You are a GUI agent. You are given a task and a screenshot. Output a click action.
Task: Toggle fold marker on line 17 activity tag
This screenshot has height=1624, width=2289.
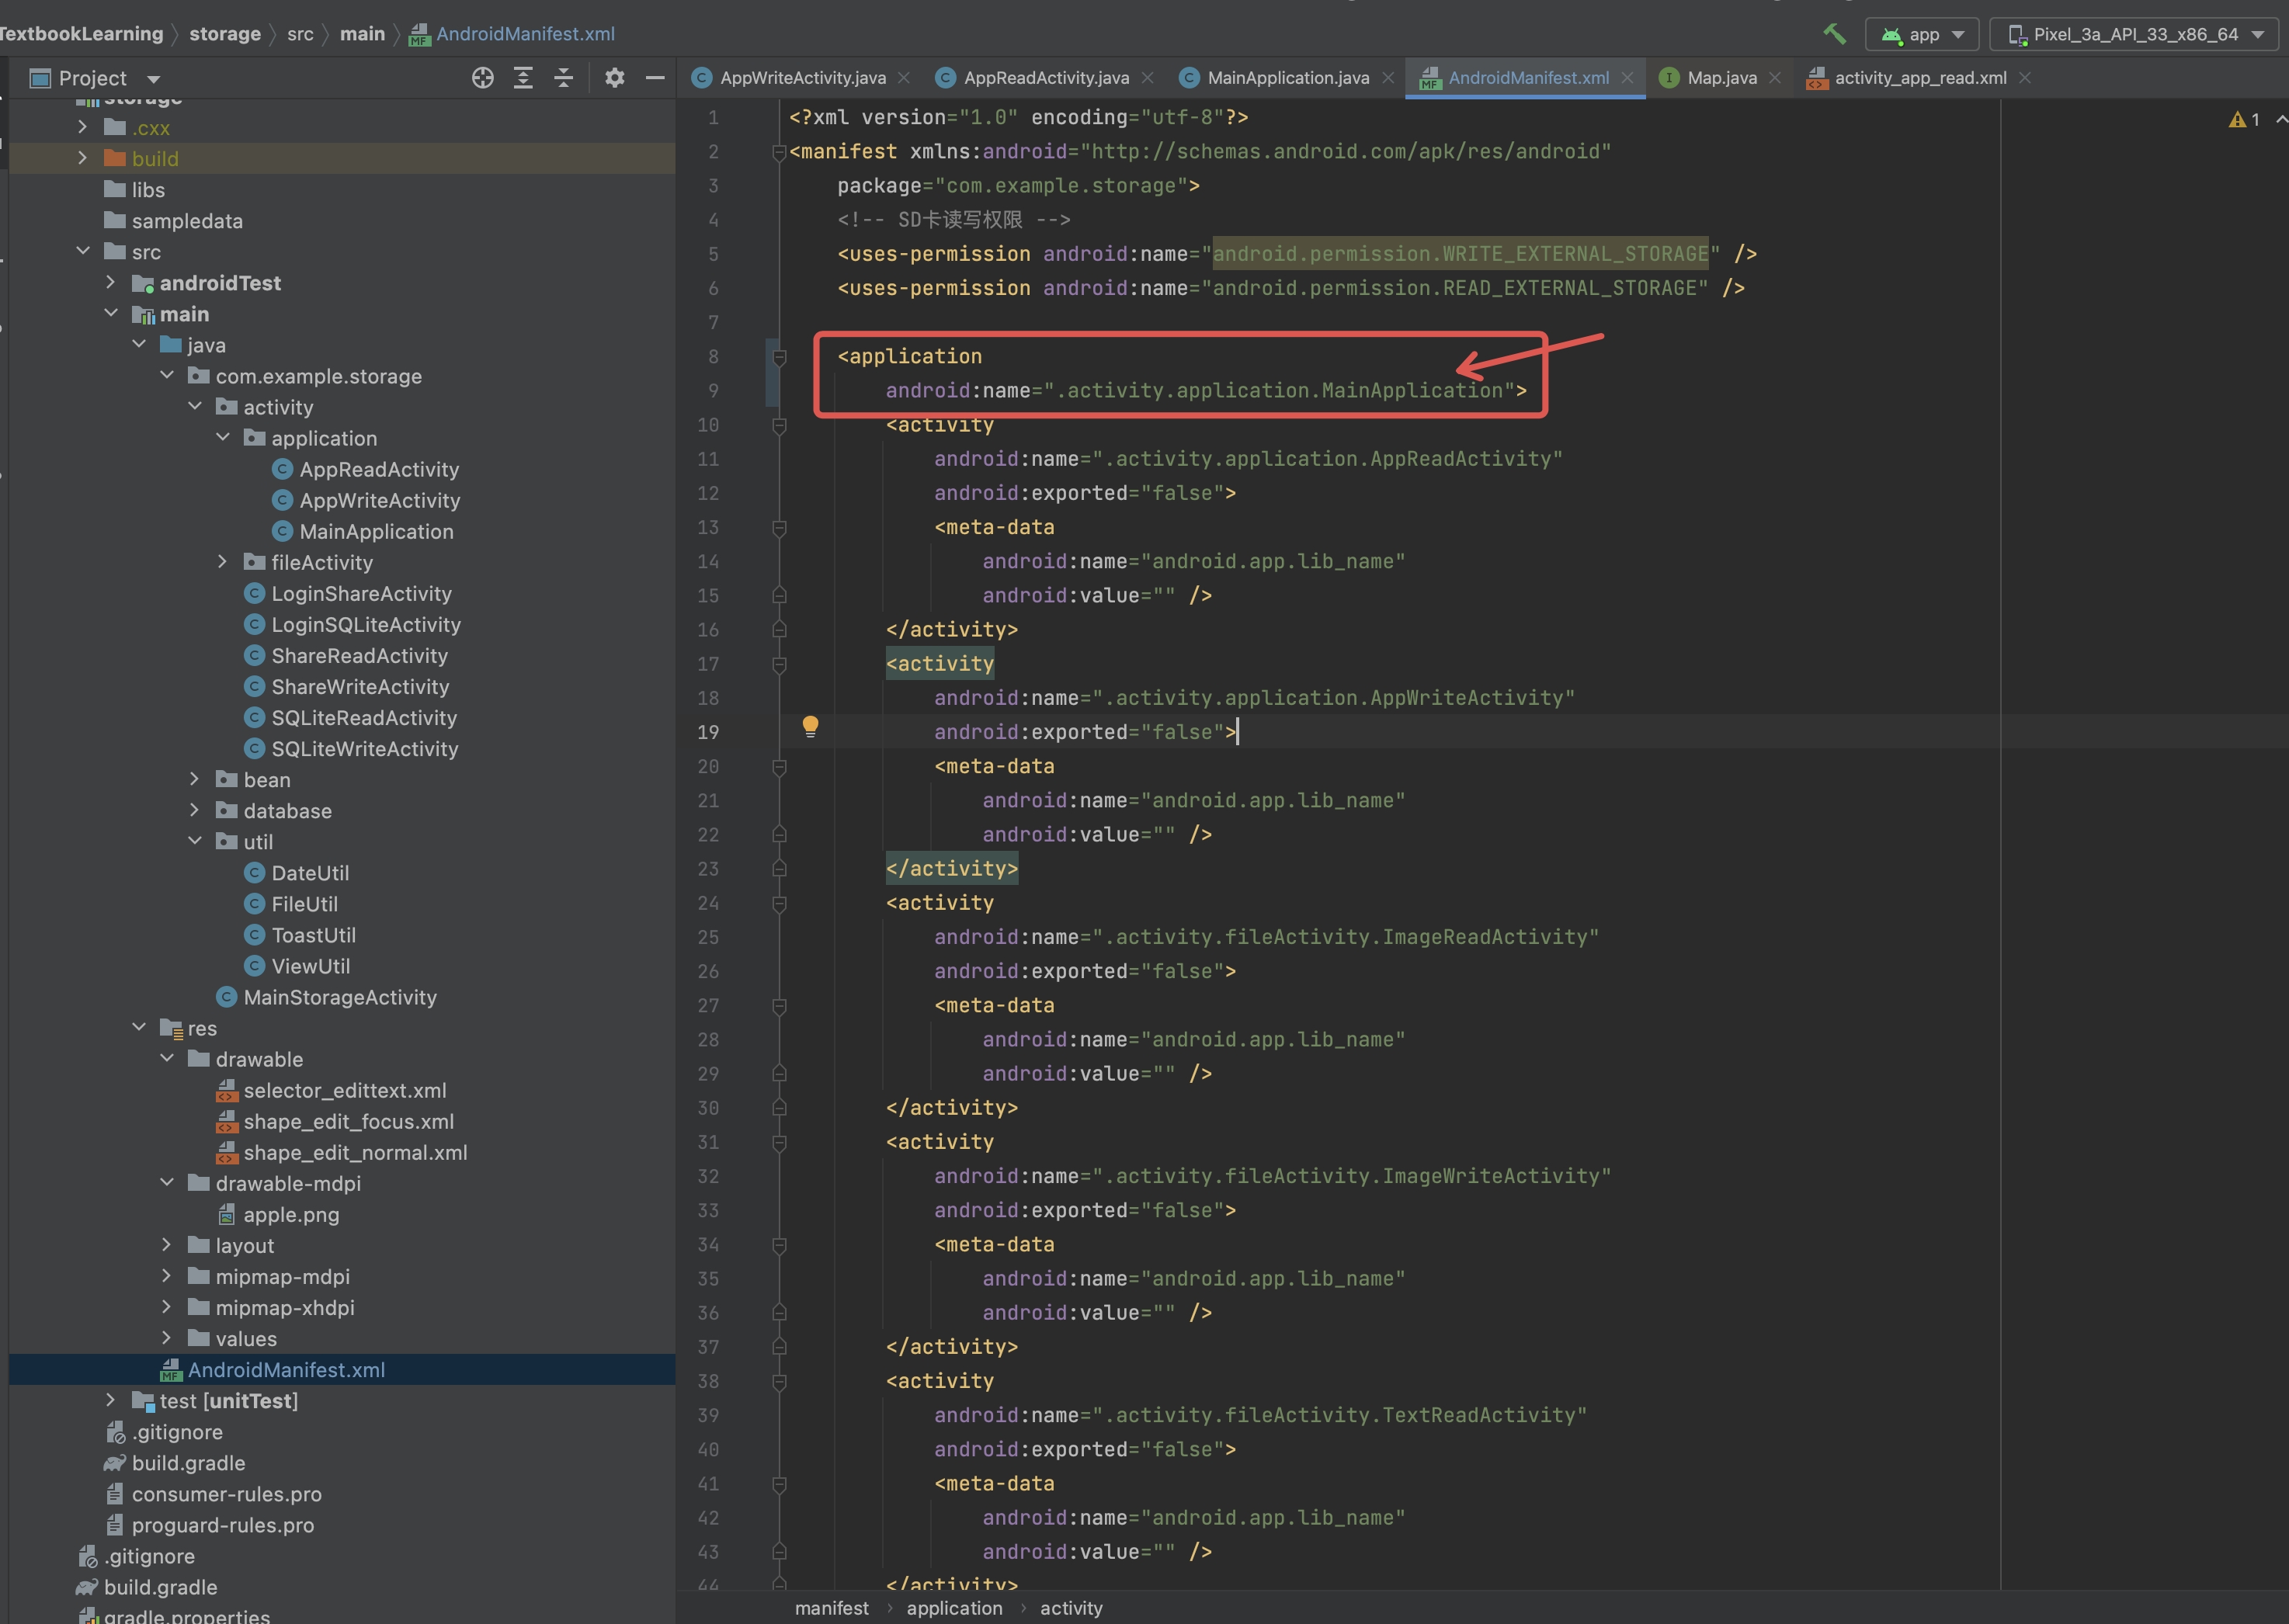(779, 664)
